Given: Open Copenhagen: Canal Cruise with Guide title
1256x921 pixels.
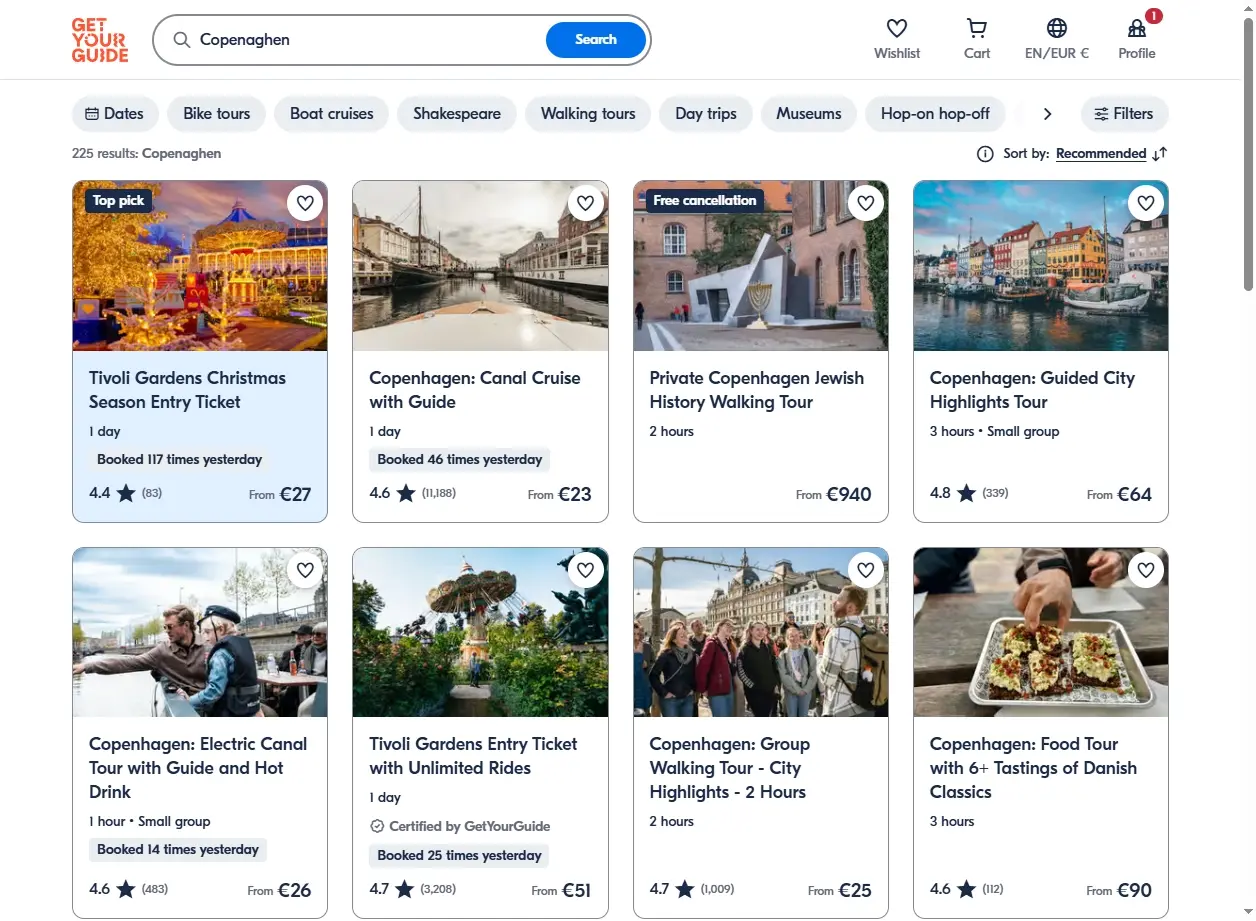Looking at the screenshot, I should pos(475,390).
